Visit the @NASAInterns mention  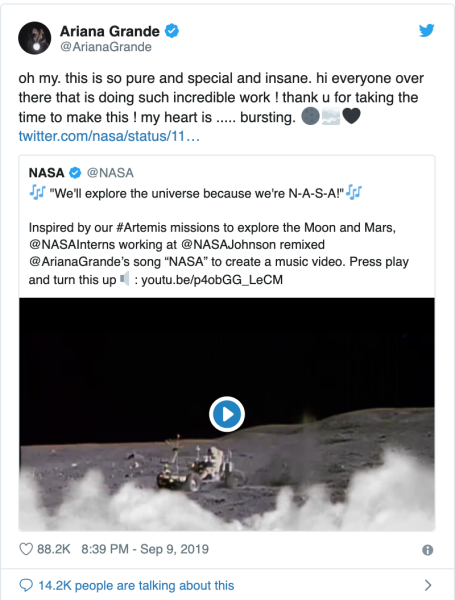click(72, 245)
